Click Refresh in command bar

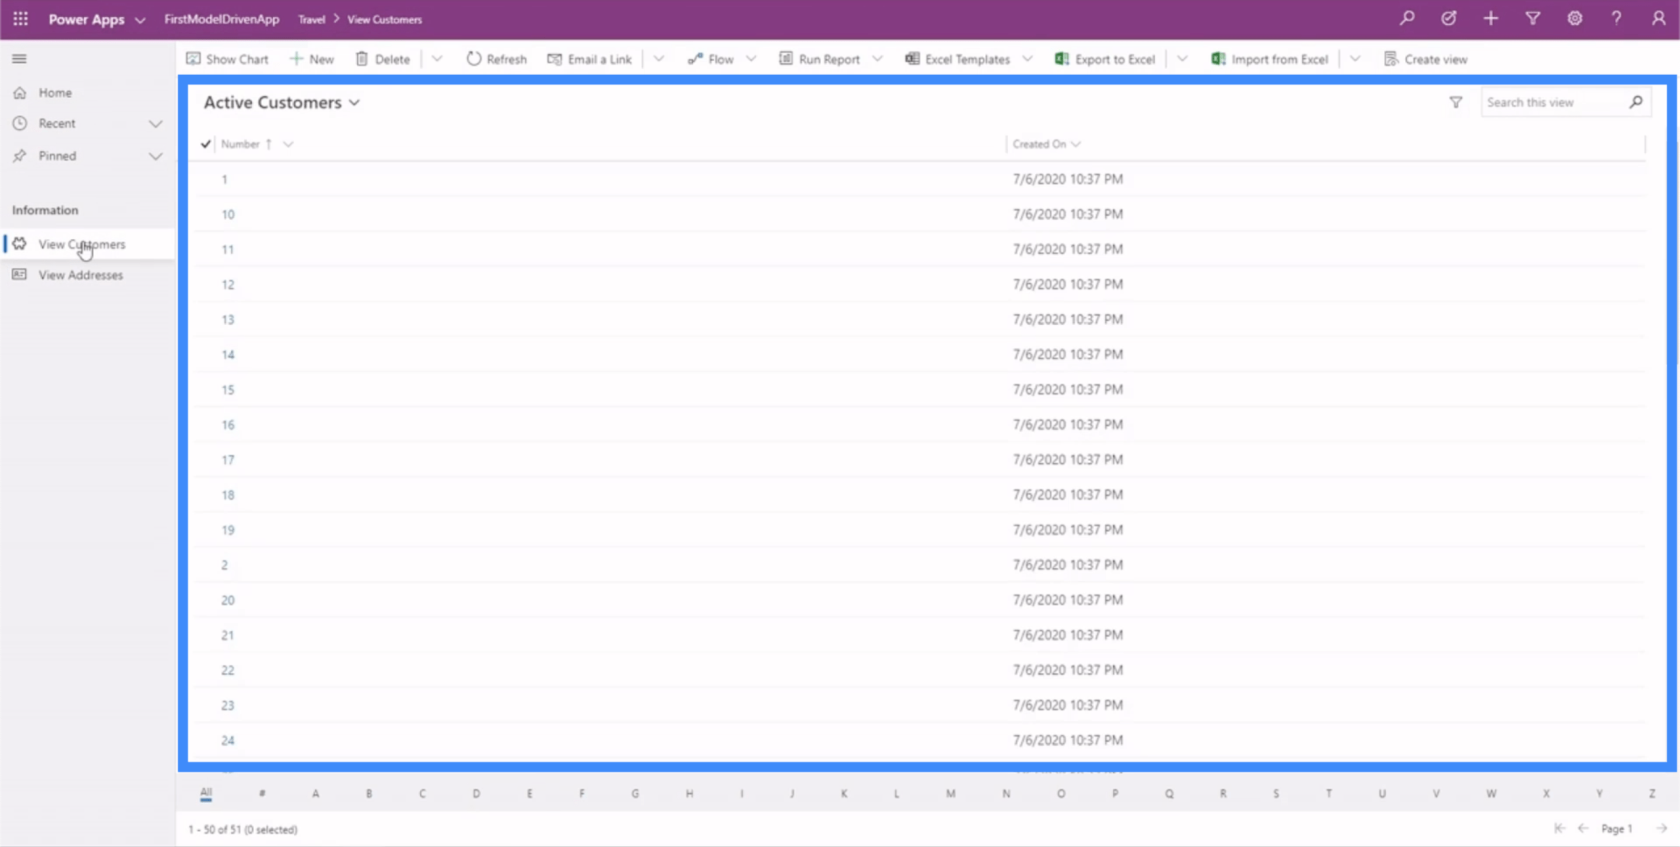(x=496, y=59)
